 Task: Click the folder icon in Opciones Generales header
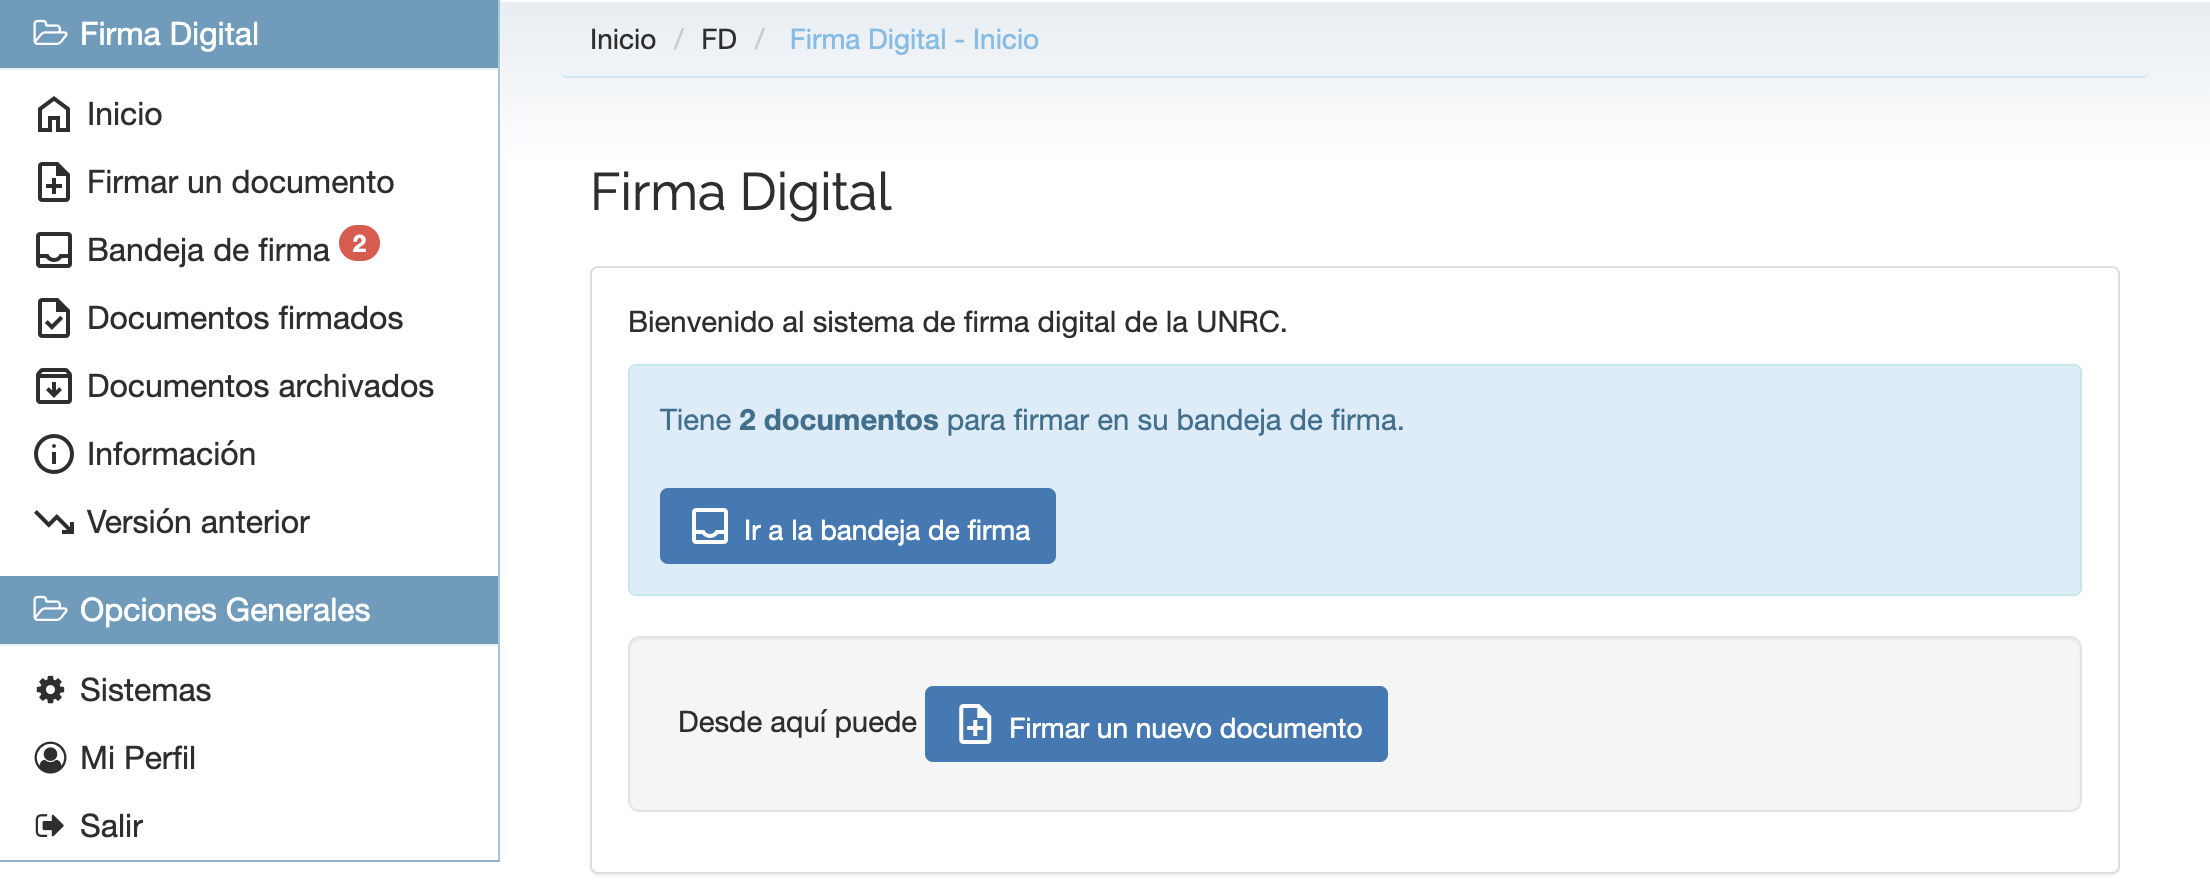click(x=50, y=609)
